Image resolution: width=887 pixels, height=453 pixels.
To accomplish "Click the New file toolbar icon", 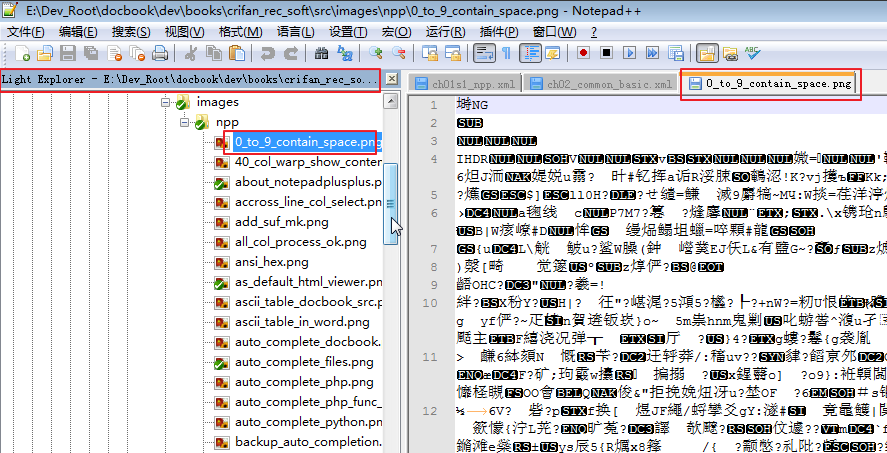I will pyautogui.click(x=22, y=53).
